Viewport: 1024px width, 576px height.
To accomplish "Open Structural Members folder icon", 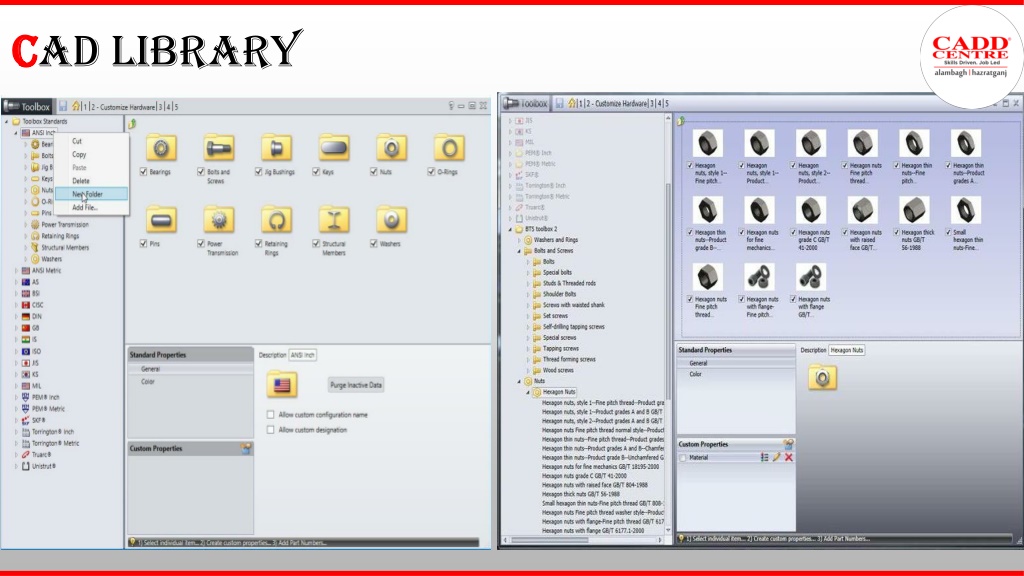I will (334, 220).
